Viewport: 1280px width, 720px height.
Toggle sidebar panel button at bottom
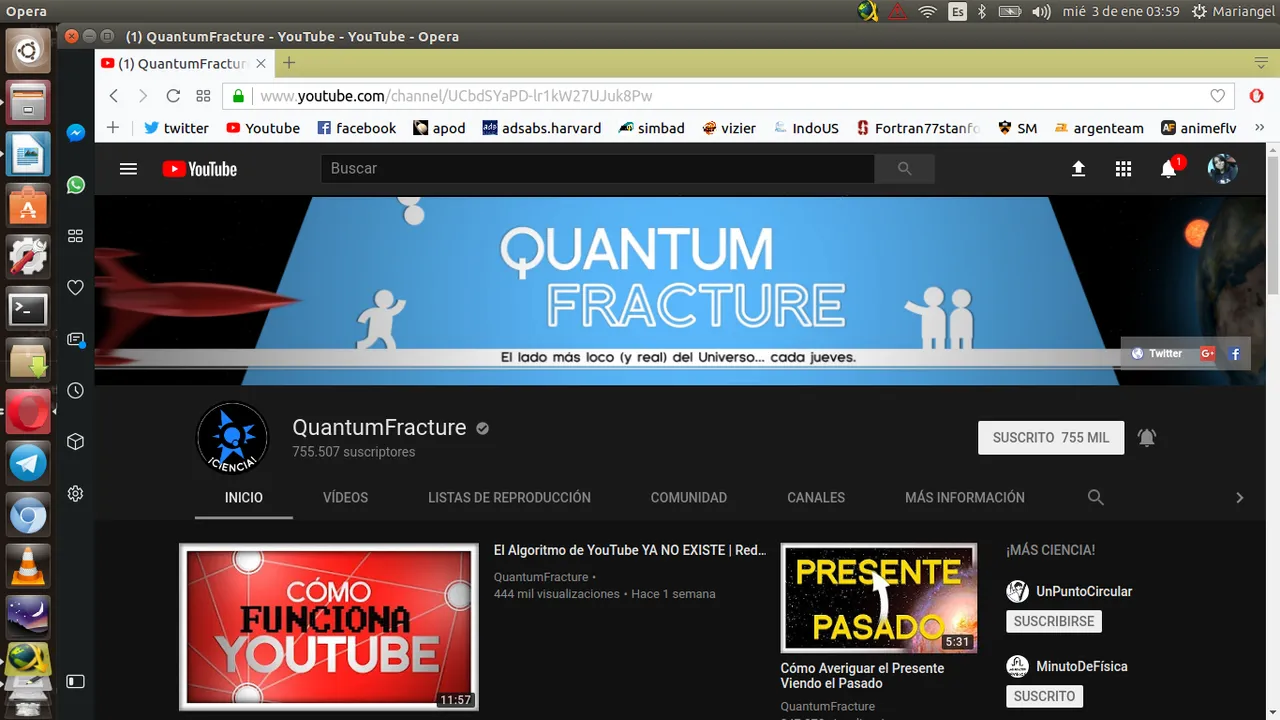coord(75,681)
